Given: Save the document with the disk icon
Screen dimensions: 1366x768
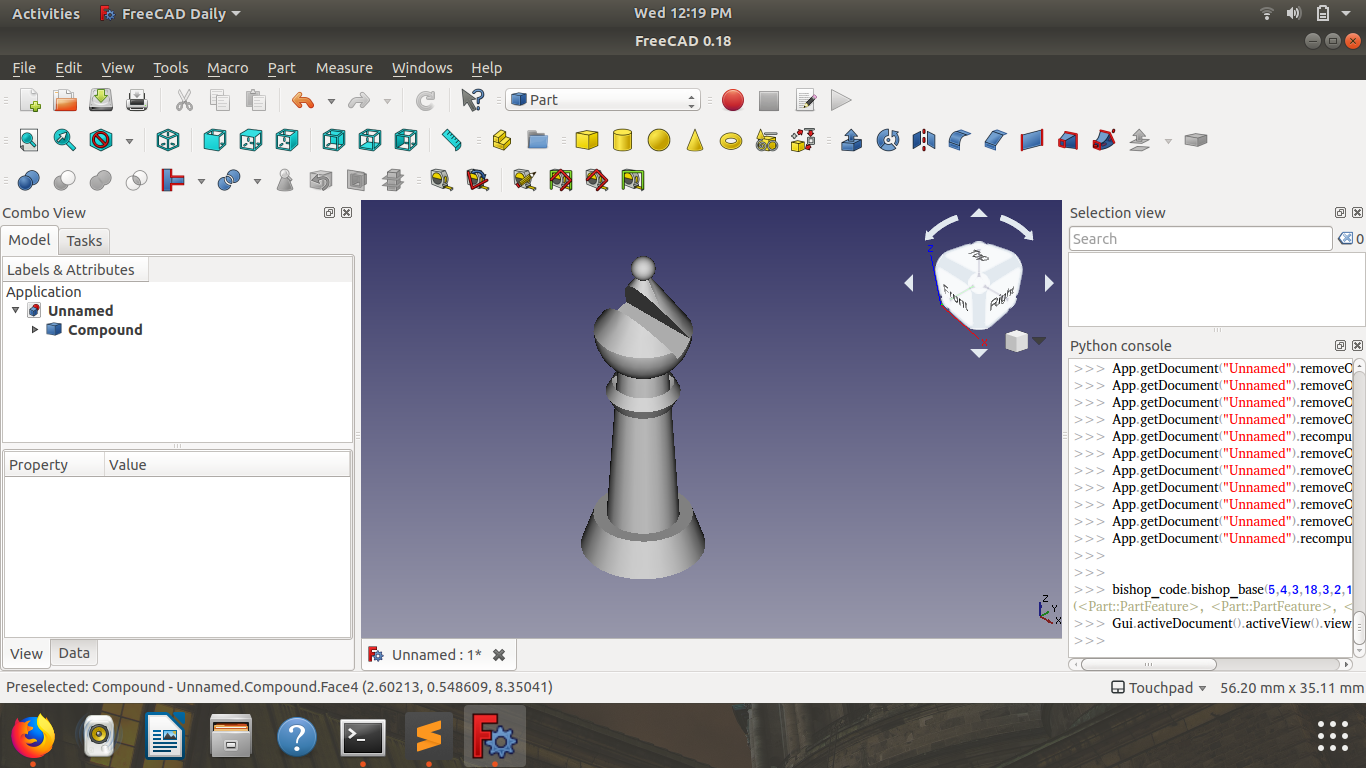Looking at the screenshot, I should [101, 100].
